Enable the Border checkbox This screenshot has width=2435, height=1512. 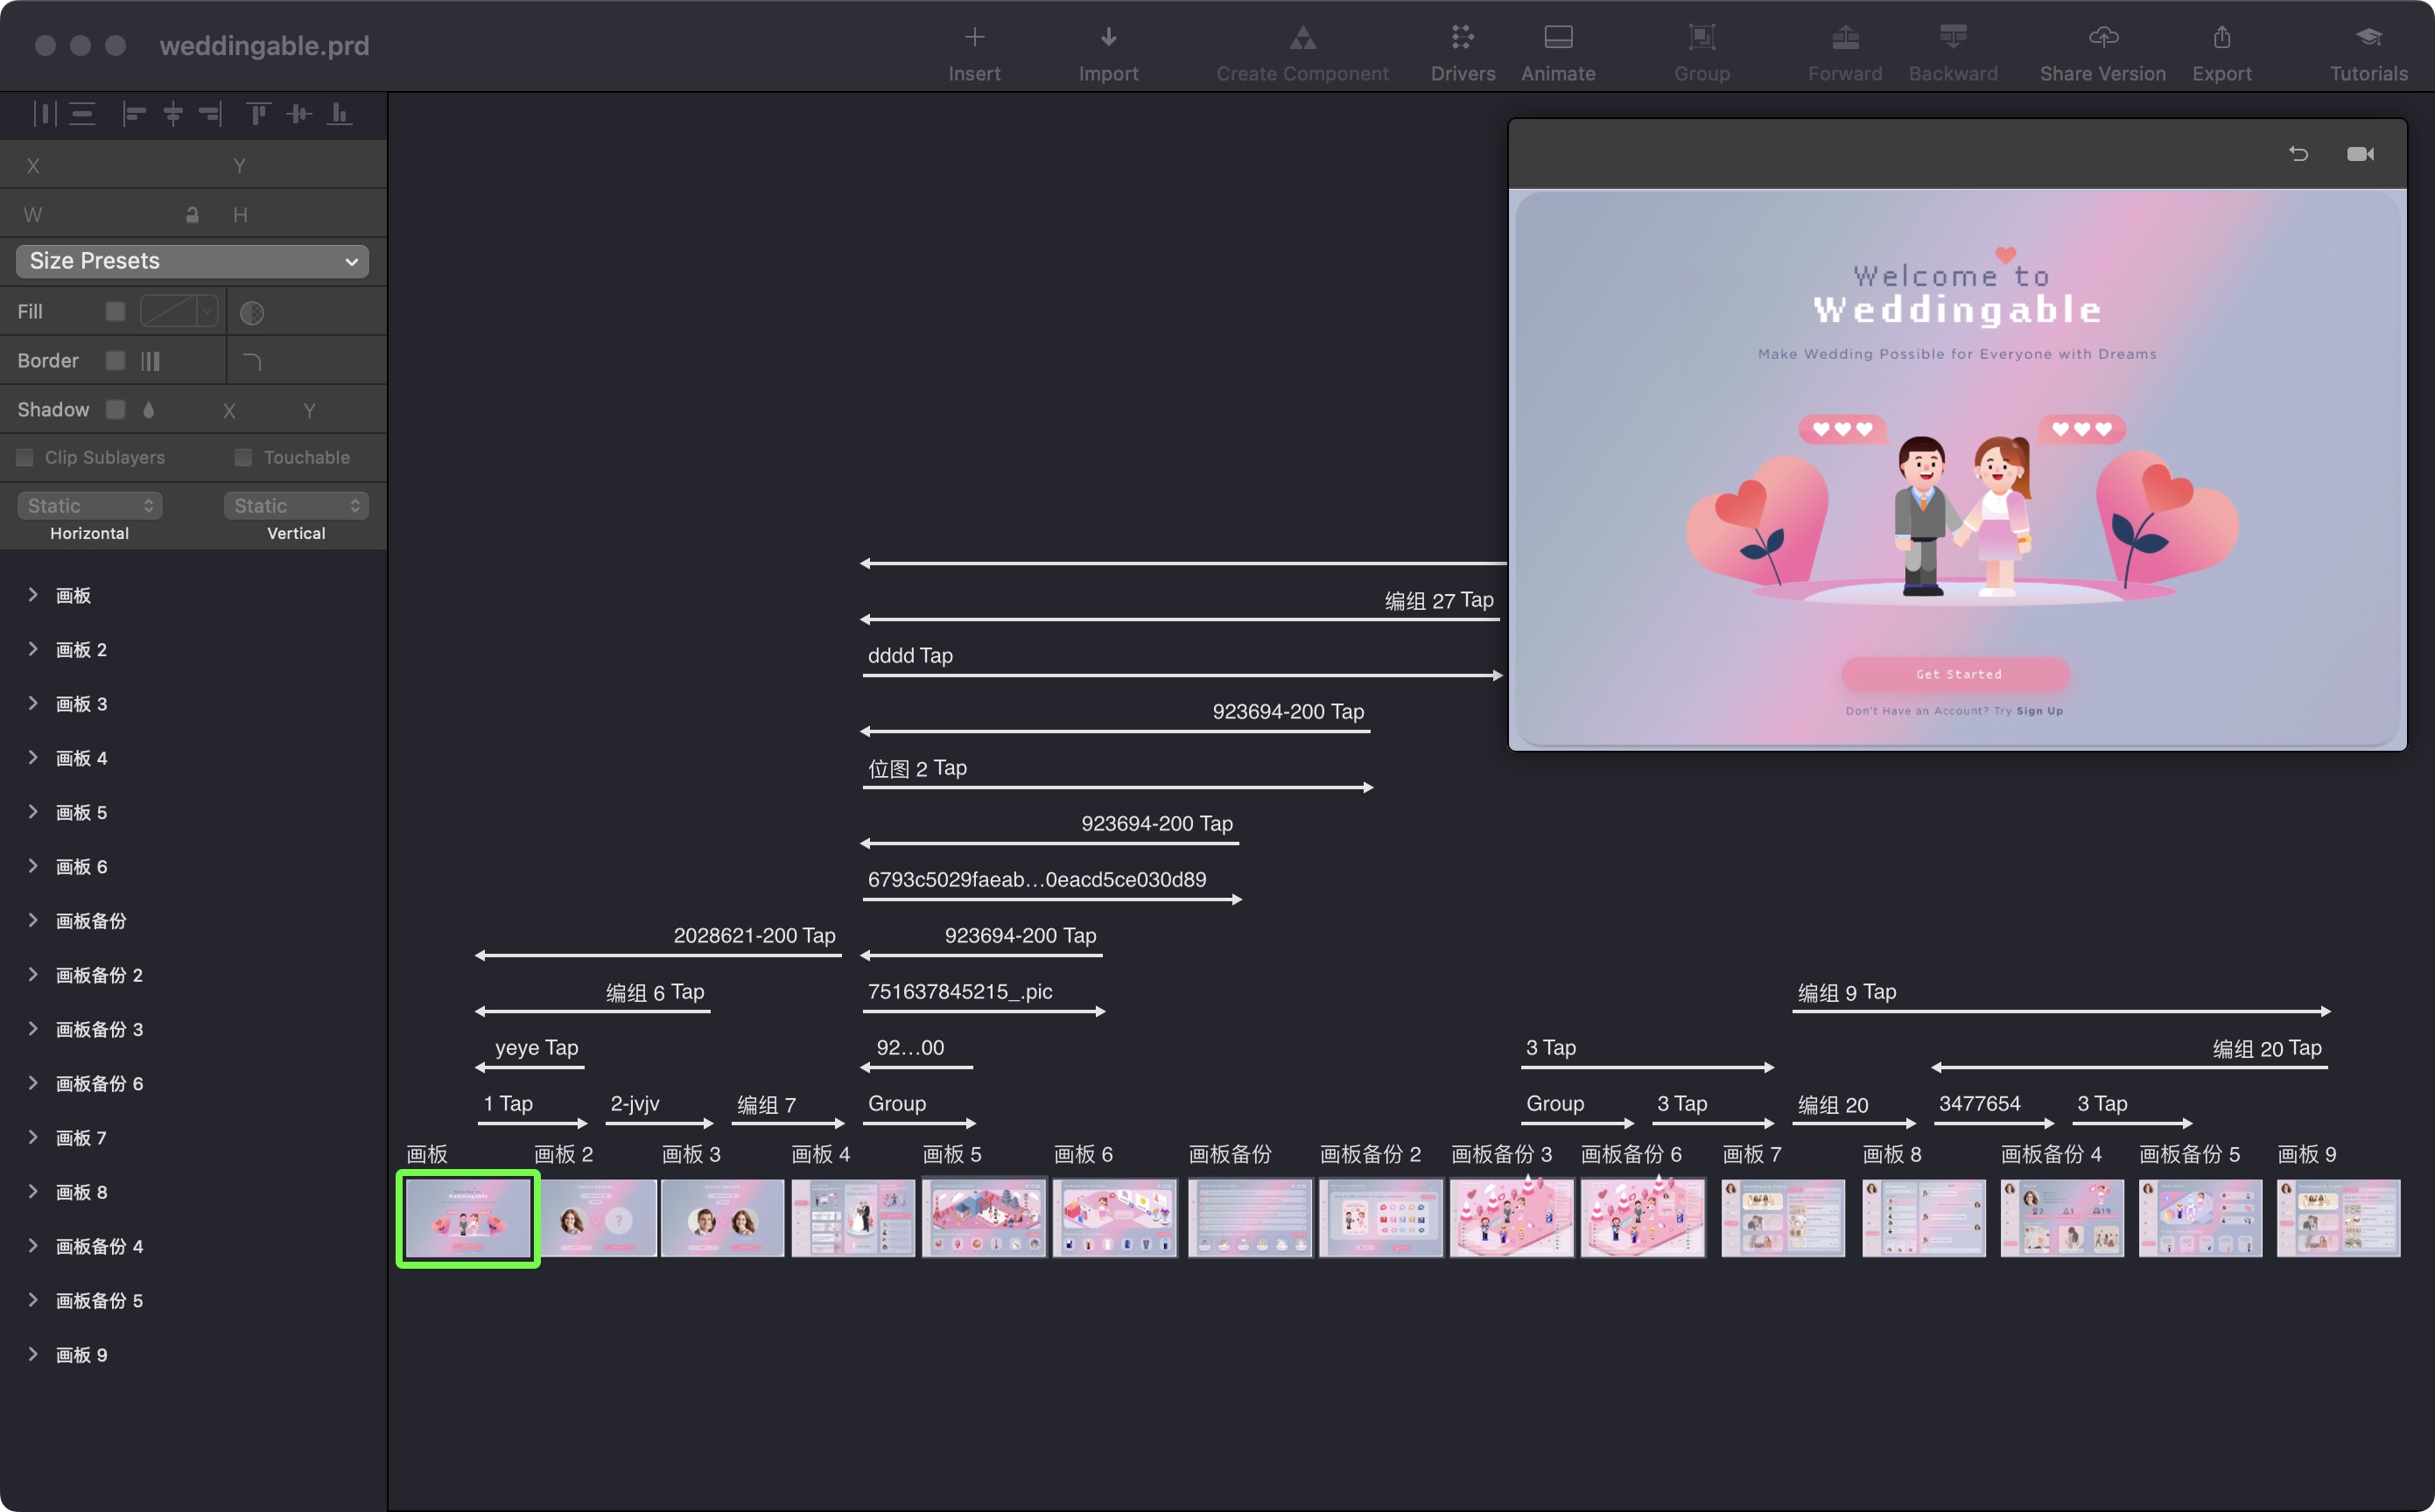coord(116,361)
